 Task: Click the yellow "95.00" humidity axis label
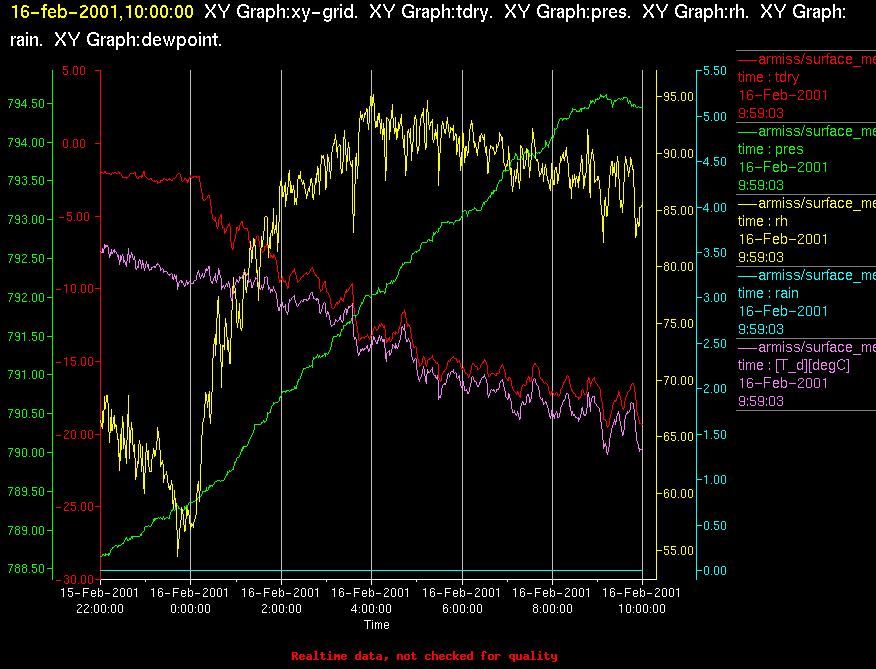678,97
